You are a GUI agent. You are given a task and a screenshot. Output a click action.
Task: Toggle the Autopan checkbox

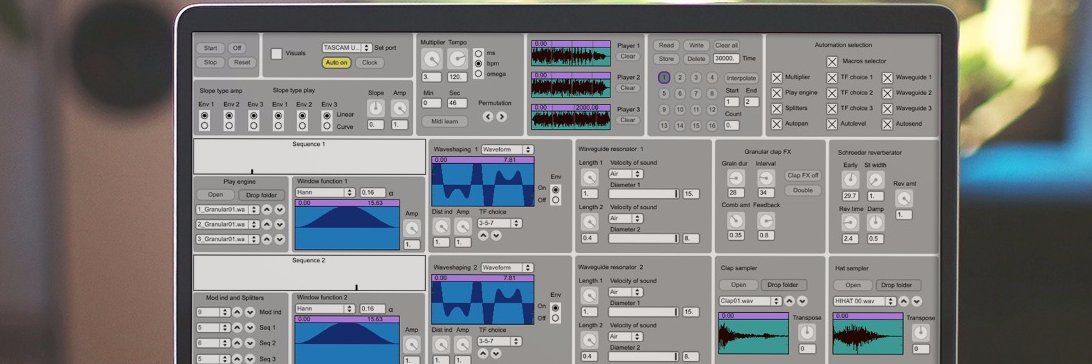coord(777,125)
